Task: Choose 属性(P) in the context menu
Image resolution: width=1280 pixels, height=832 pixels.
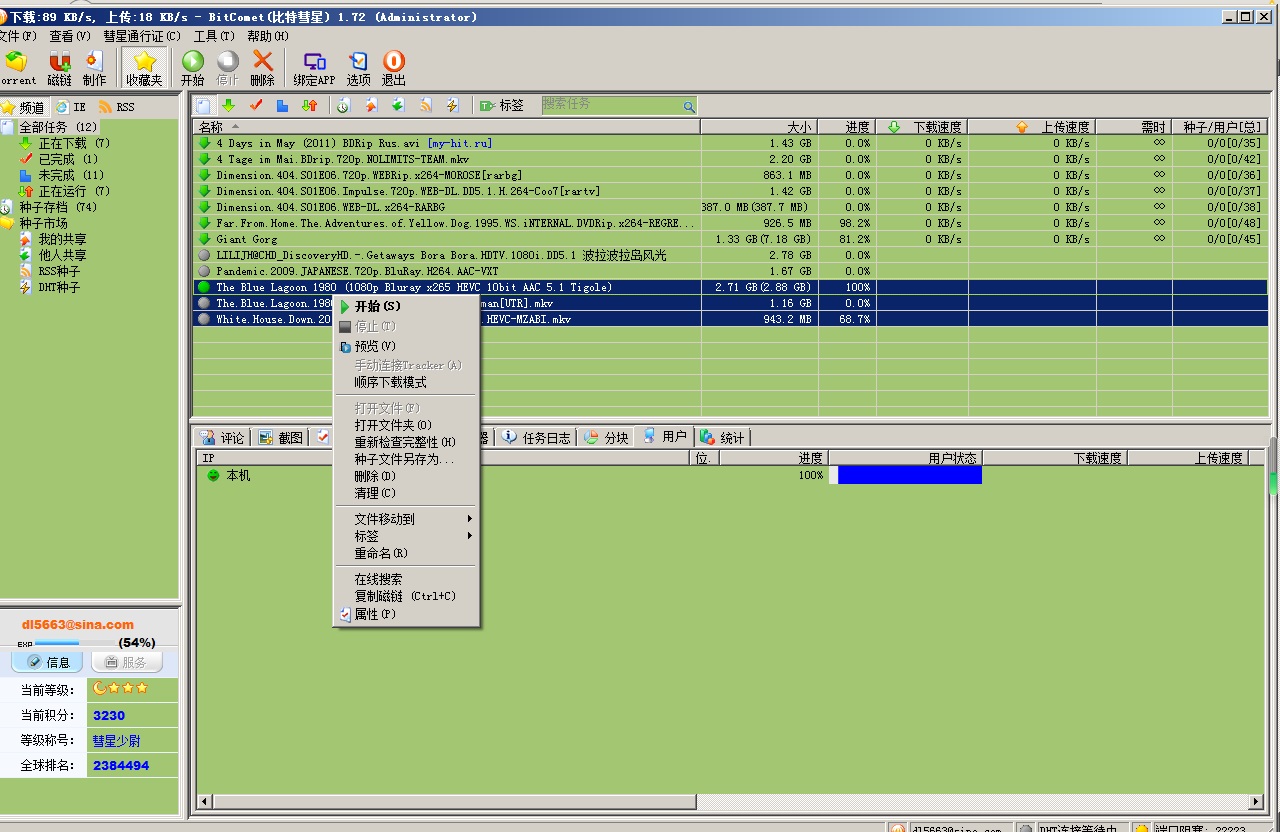Action: pos(406,614)
